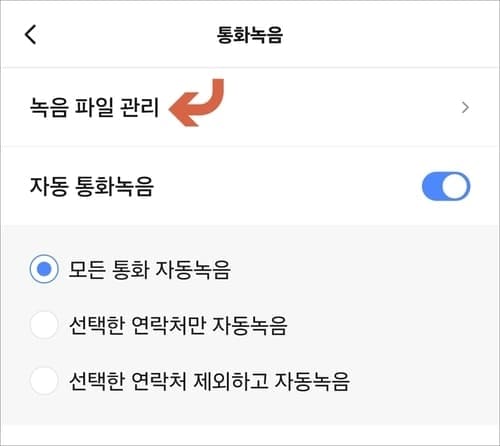Image resolution: width=500 pixels, height=446 pixels.
Task: Select the 모든 통화 자동녹음 radio button
Action: point(44,269)
